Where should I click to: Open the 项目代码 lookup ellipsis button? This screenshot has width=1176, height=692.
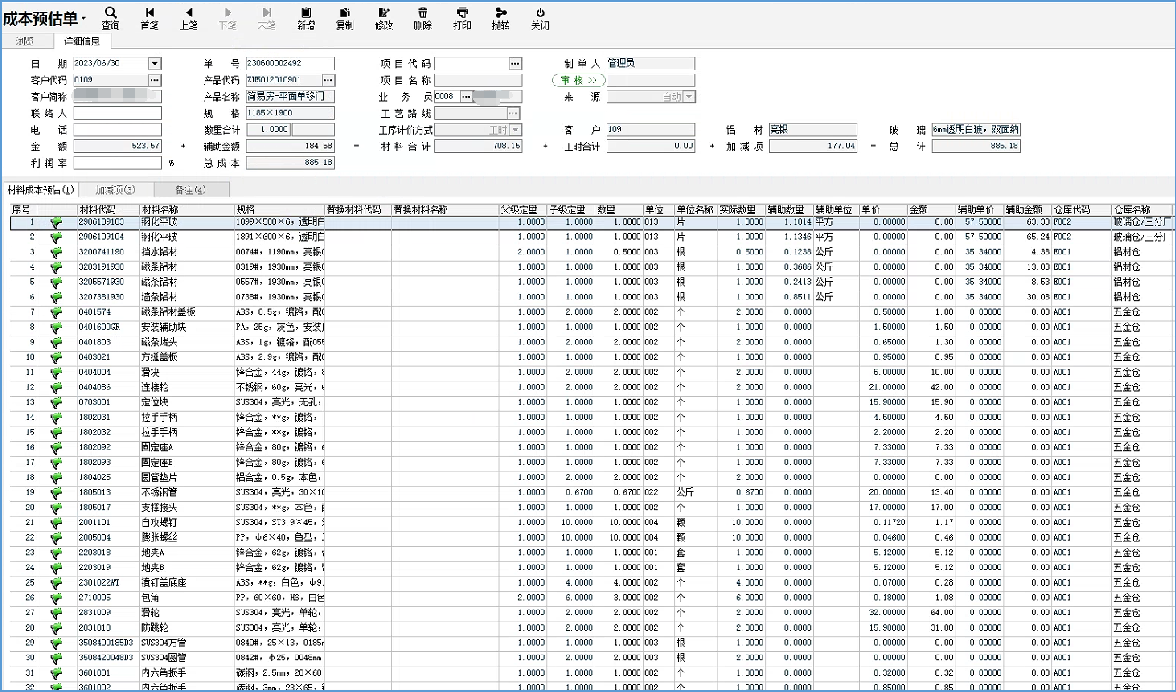coord(515,63)
